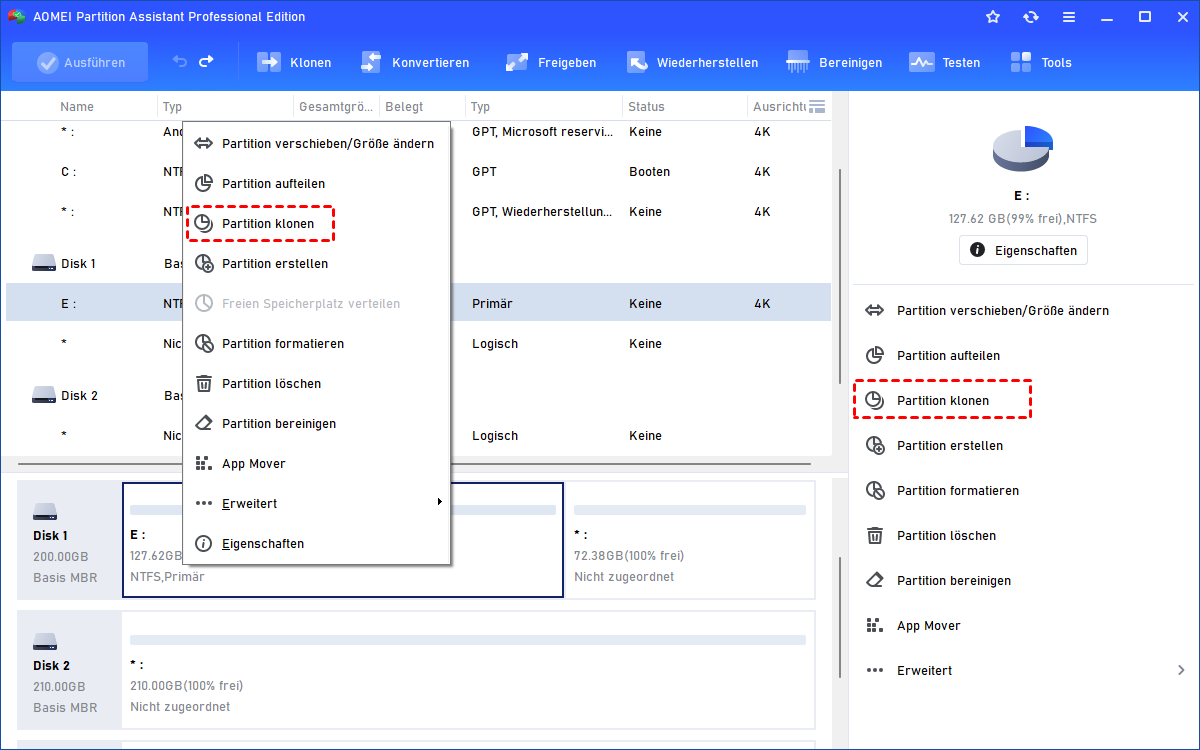Open the Konvertieren toolbar item
This screenshot has width=1200, height=750.
414,62
